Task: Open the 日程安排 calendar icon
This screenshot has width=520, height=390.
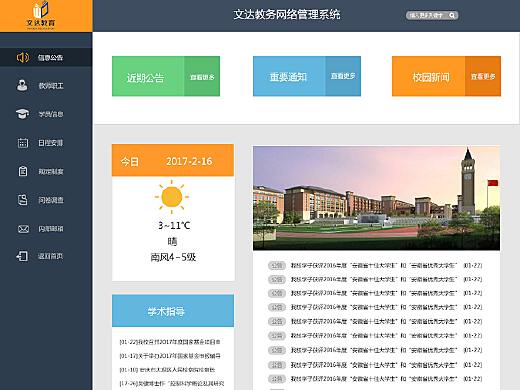Action: click(x=23, y=143)
